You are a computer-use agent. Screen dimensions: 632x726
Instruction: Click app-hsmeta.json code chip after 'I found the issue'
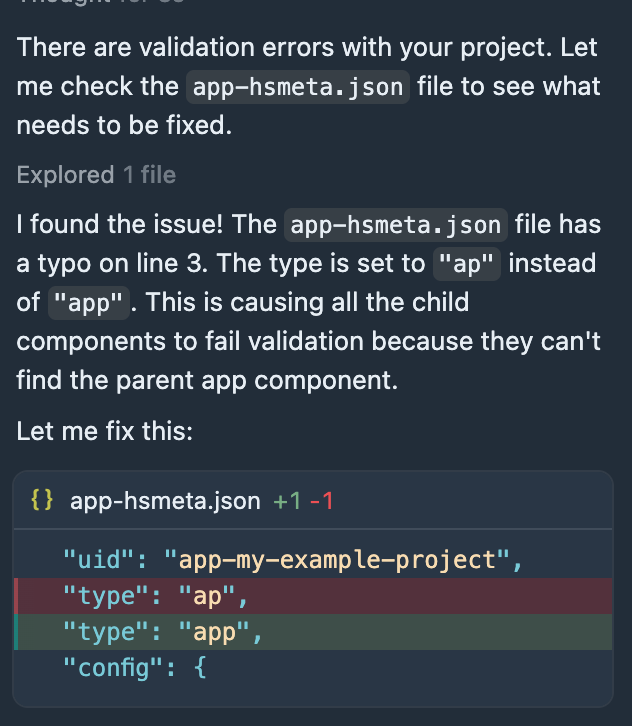(397, 224)
